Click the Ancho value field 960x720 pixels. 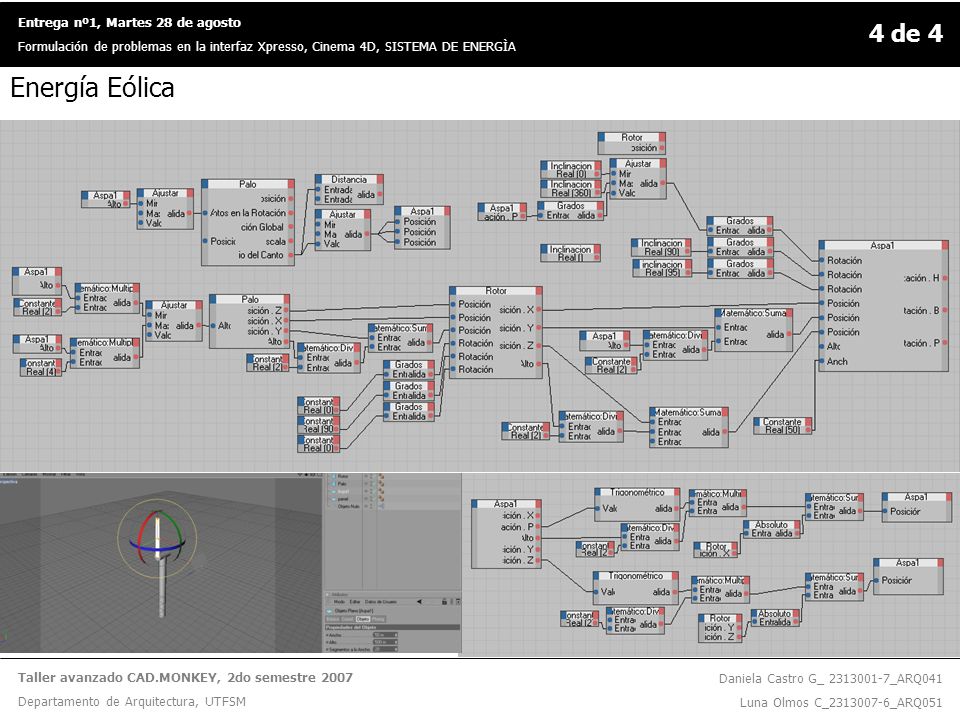click(x=386, y=635)
